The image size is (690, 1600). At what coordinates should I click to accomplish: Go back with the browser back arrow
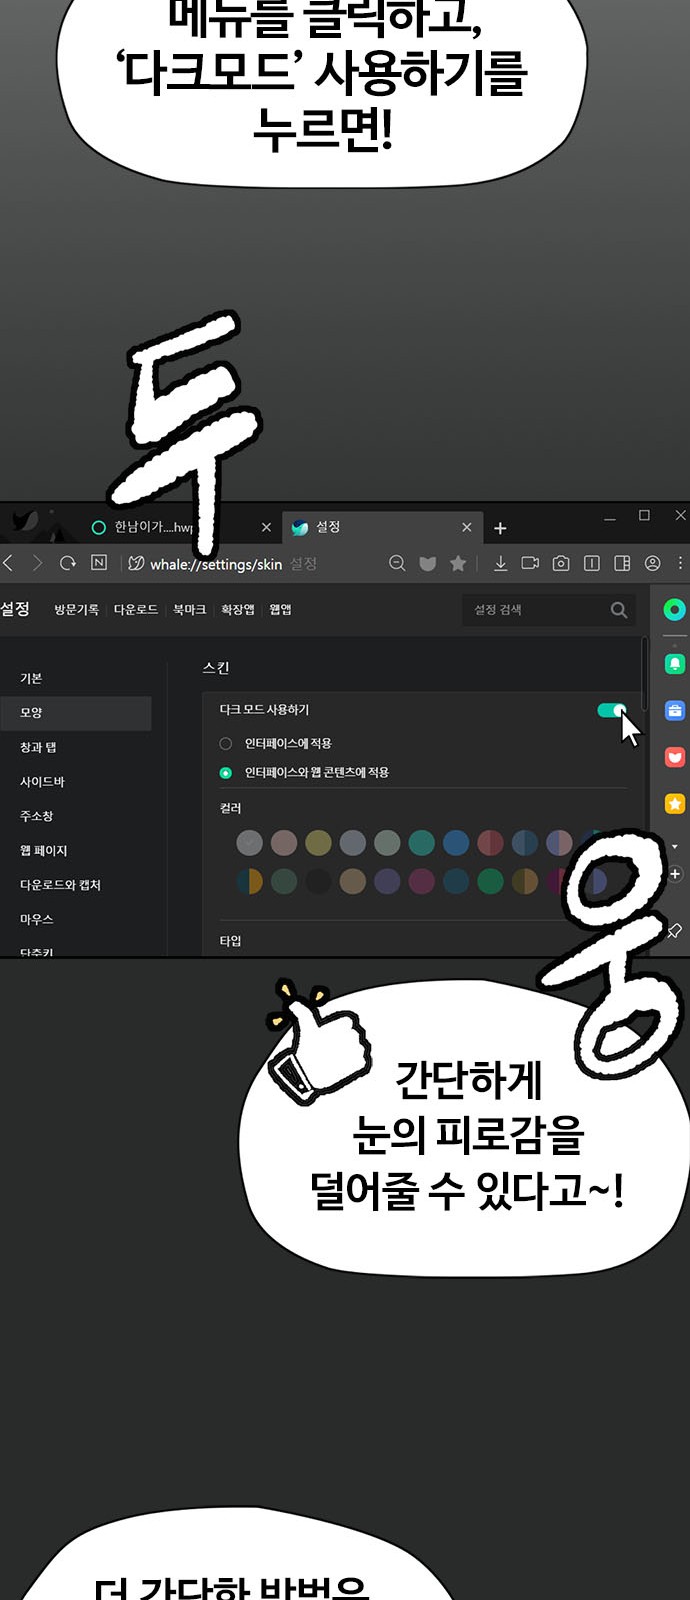8,563
